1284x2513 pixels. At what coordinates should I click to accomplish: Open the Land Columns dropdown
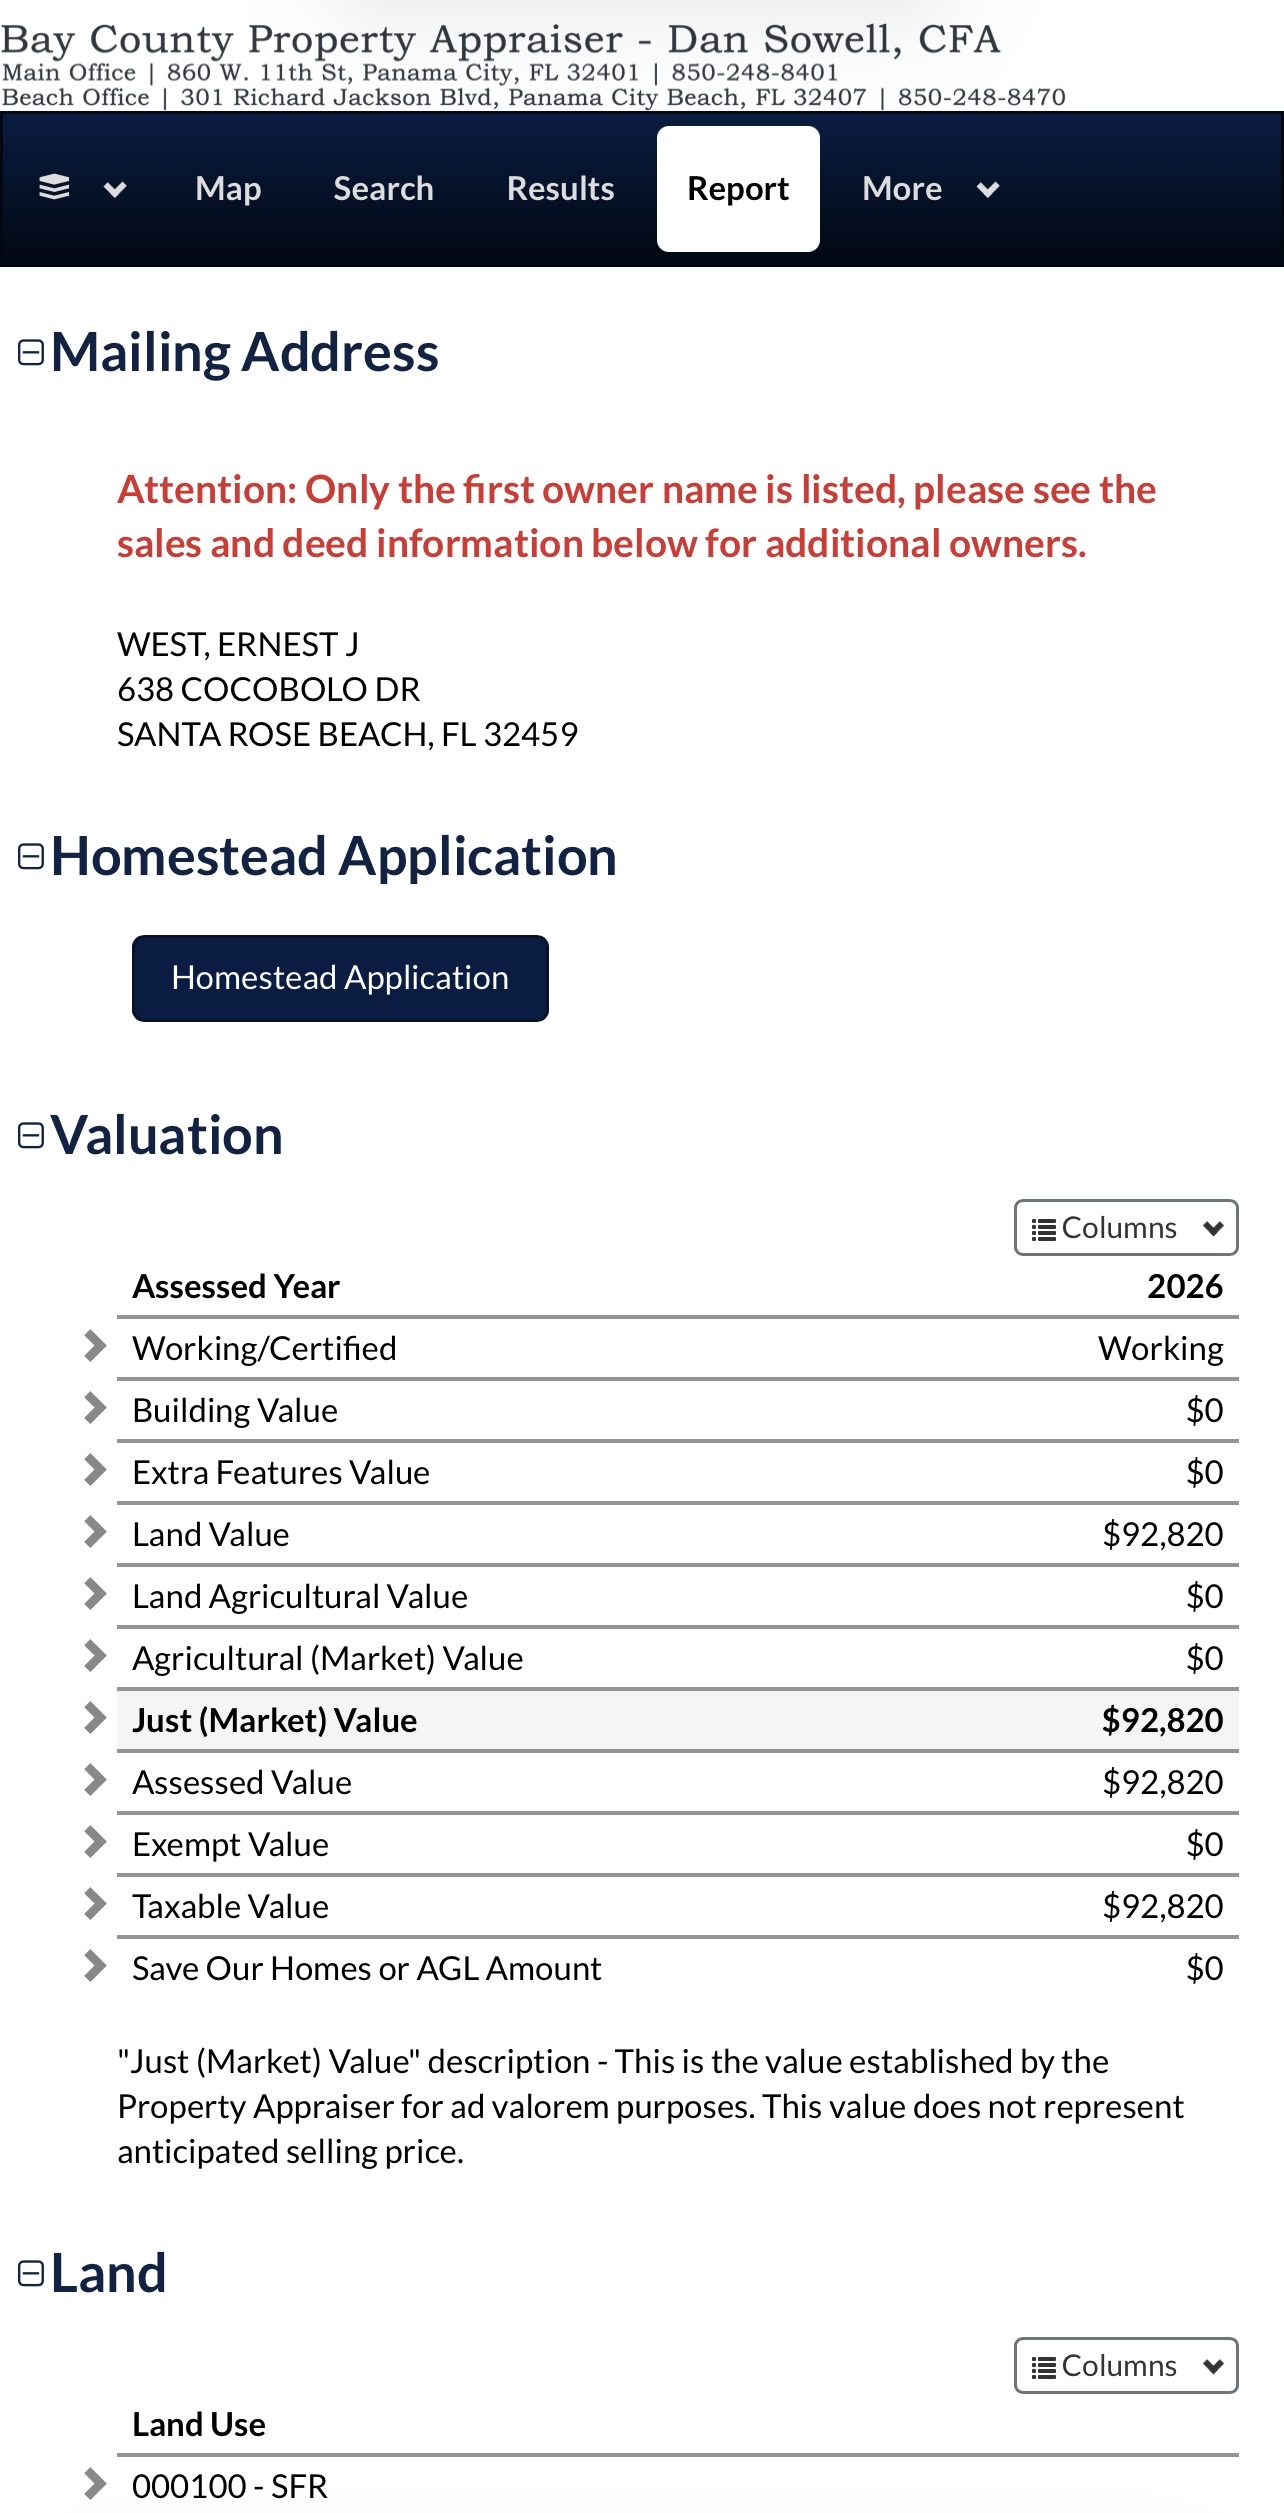pyautogui.click(x=1126, y=2366)
